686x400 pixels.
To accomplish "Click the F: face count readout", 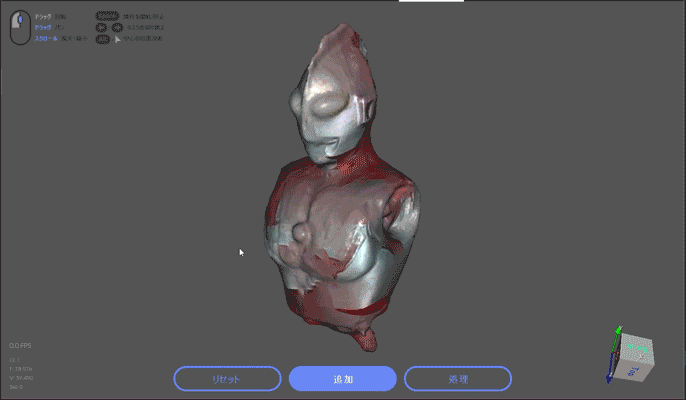I will coord(21,369).
